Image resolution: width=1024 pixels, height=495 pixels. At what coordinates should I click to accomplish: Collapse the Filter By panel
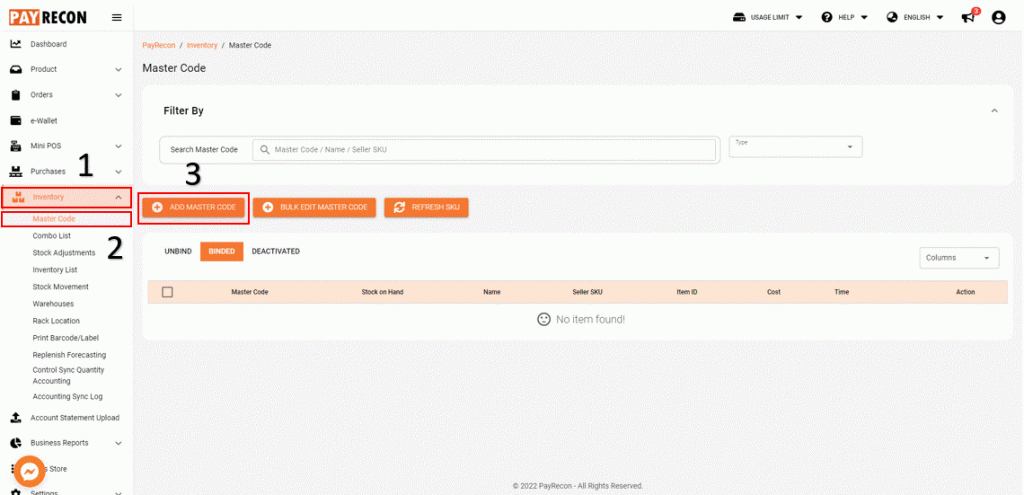(x=995, y=111)
